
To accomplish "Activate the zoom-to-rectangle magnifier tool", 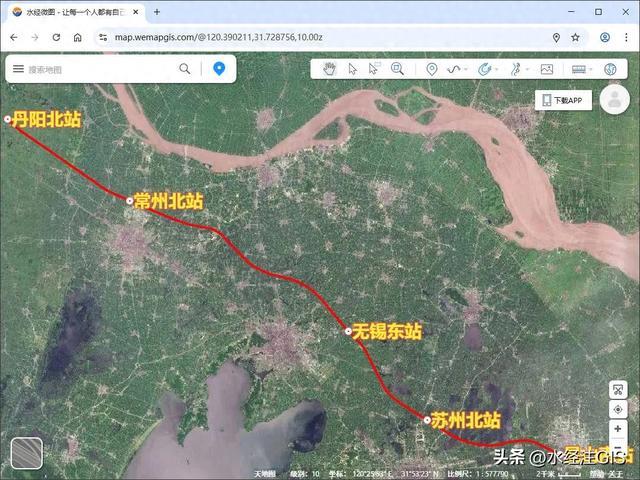I will 397,69.
